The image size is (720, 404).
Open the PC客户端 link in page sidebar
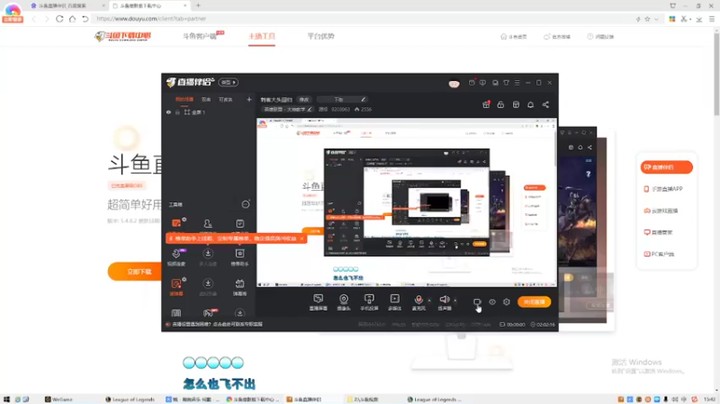pyautogui.click(x=658, y=254)
